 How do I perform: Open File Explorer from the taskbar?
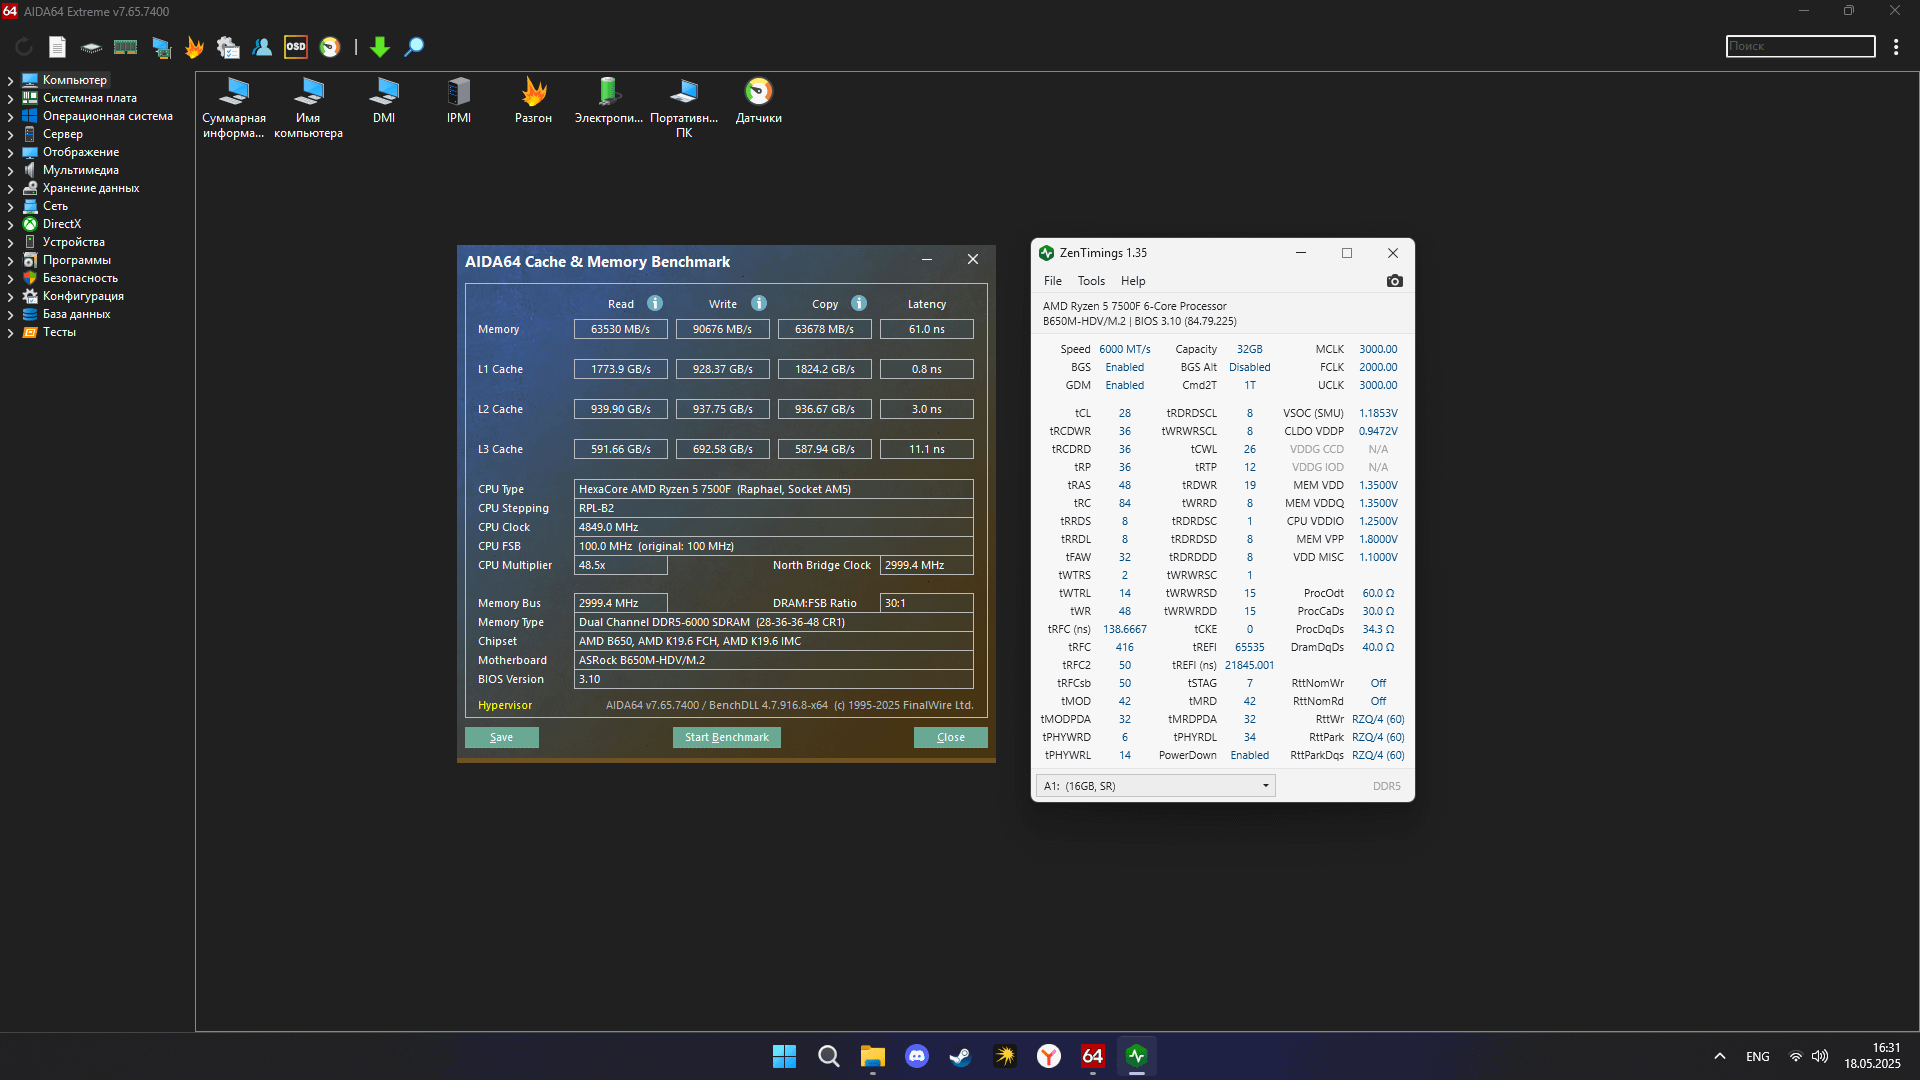point(873,1056)
